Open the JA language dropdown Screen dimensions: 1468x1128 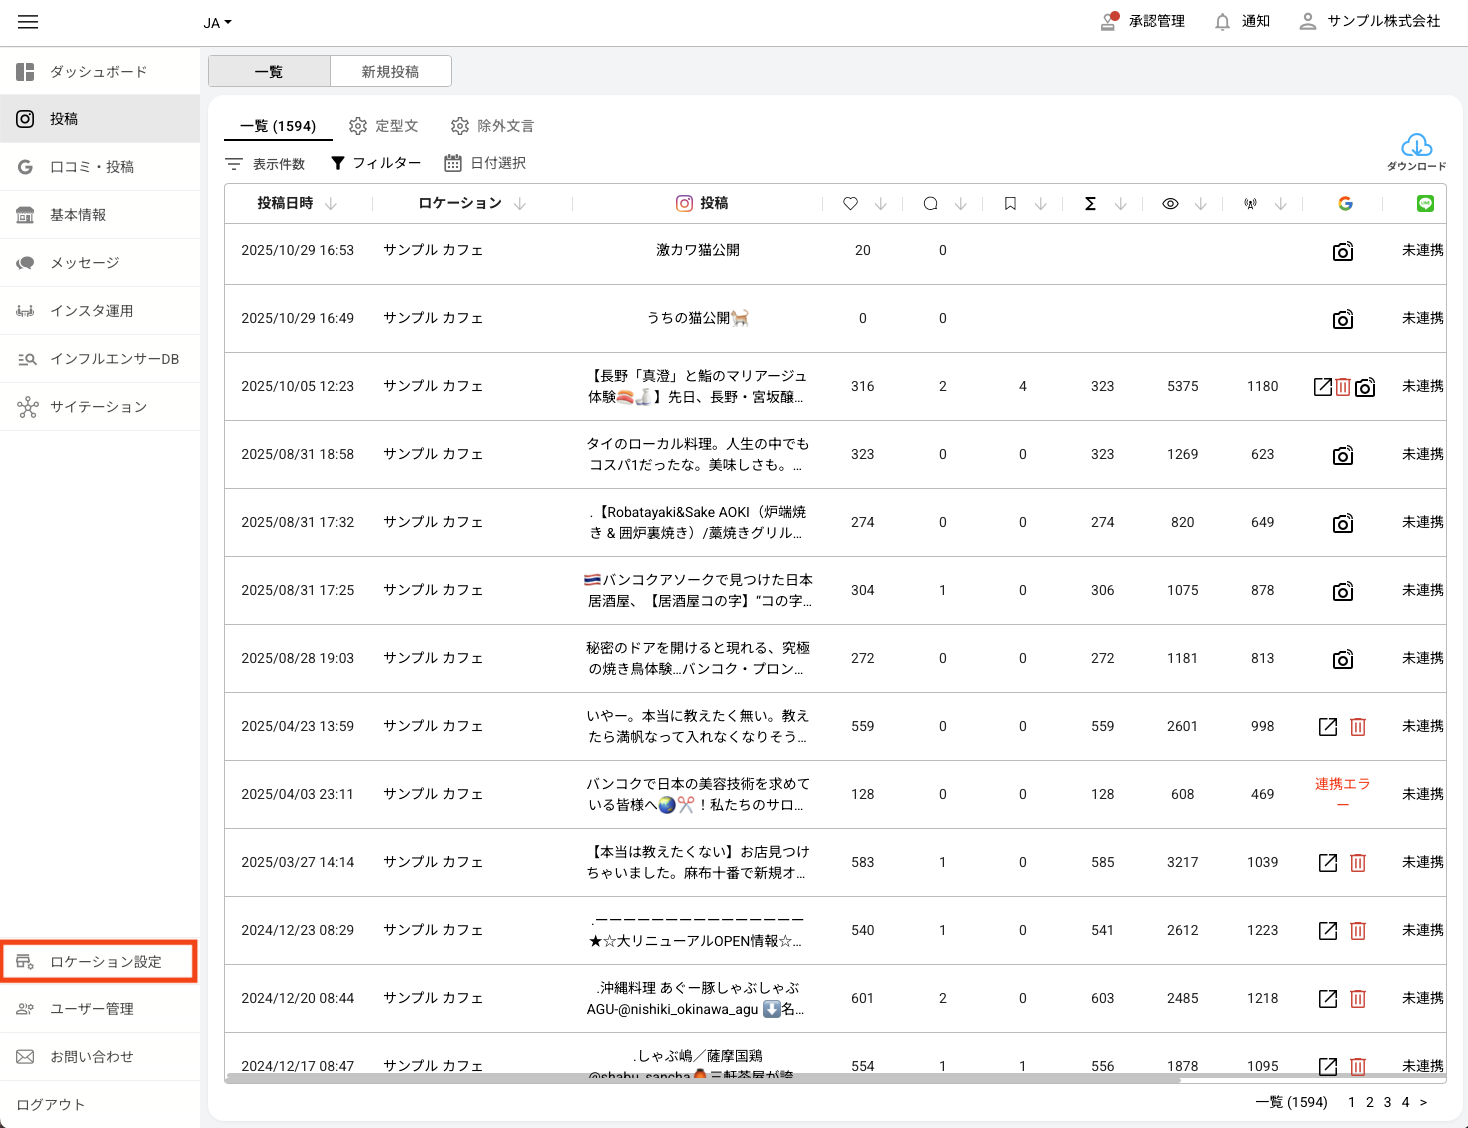coord(217,23)
